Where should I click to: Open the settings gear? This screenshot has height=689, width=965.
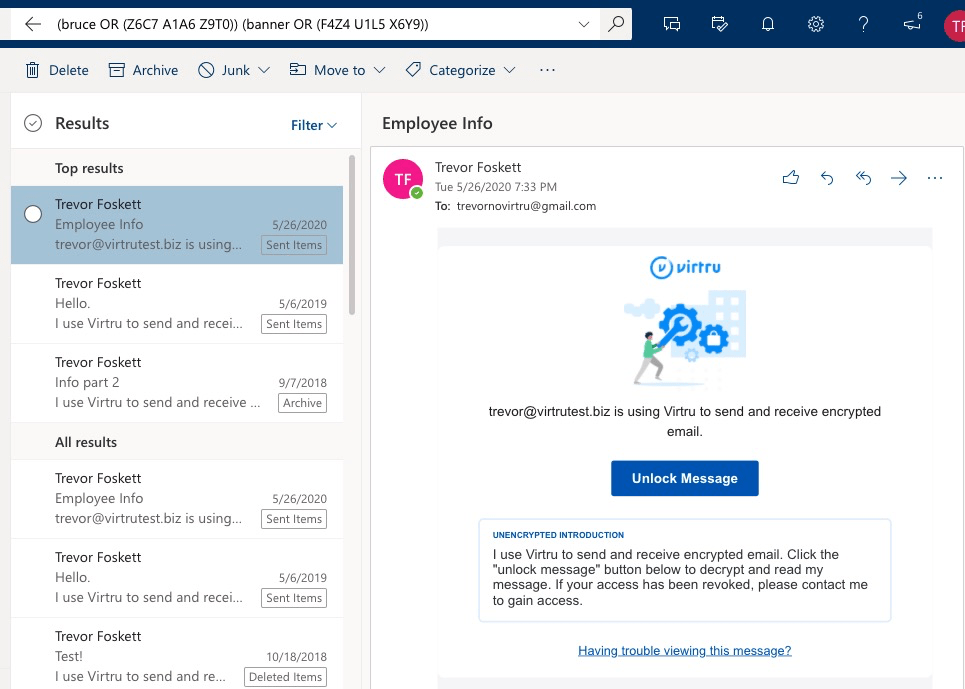click(816, 25)
